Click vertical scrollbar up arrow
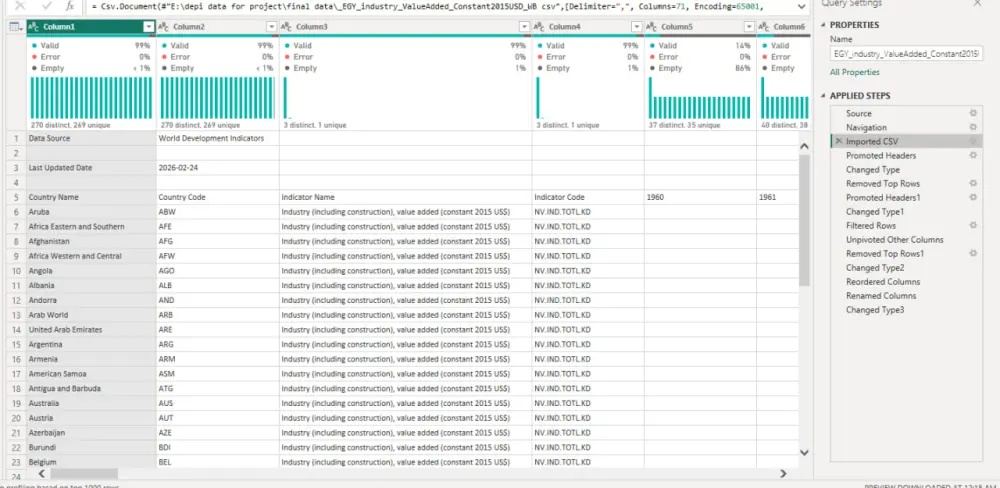This screenshot has height=488, width=1000. [804, 146]
